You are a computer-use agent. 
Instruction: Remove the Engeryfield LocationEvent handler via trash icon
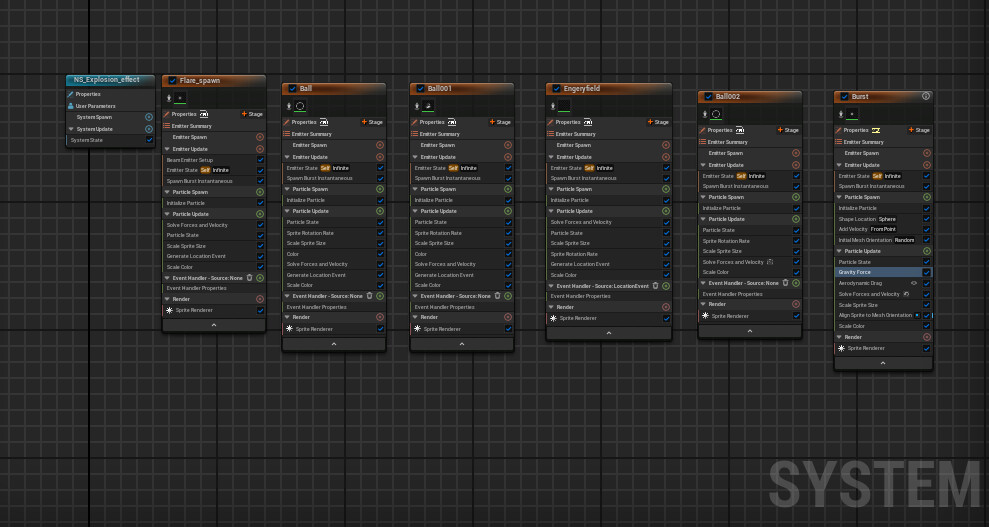(656, 286)
